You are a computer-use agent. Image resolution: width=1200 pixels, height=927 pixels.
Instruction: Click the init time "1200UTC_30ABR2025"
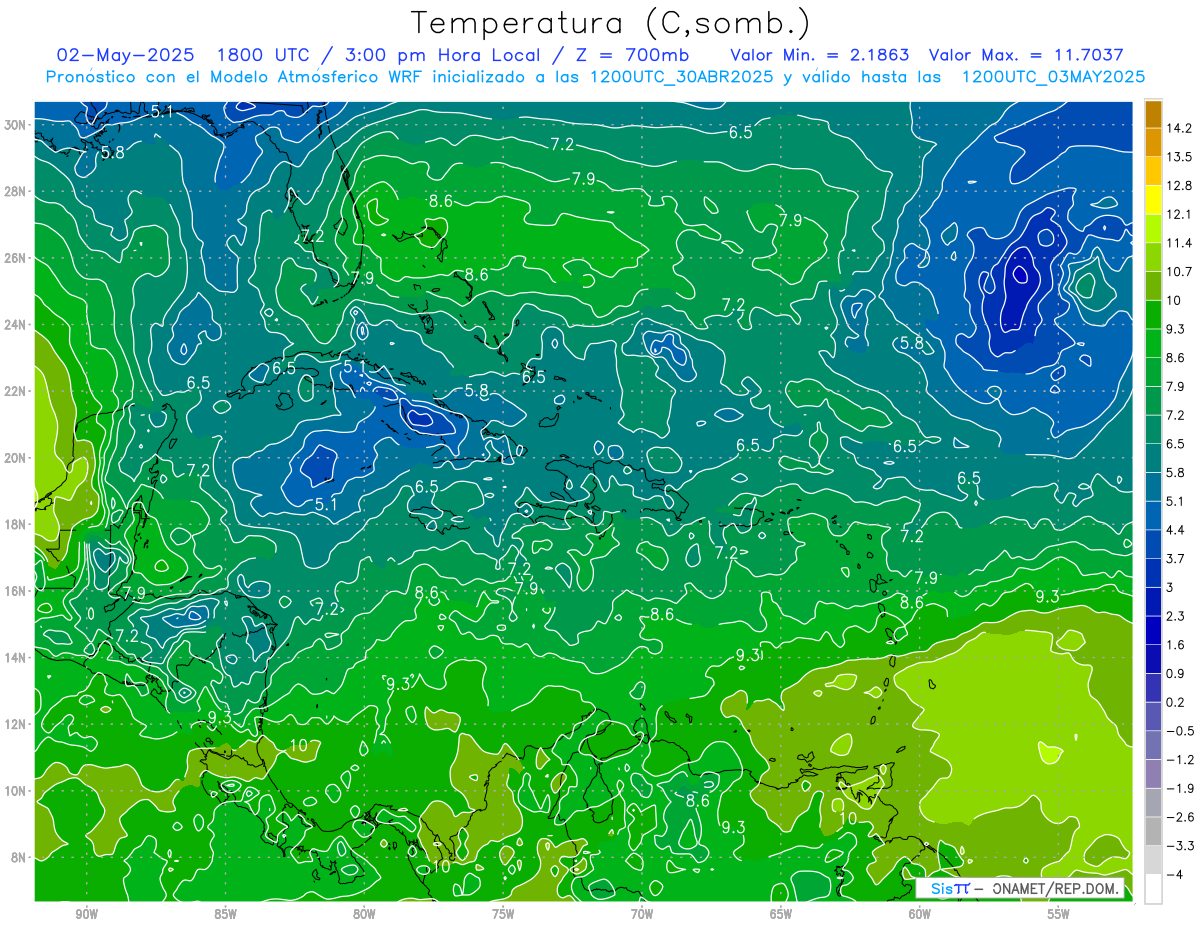click(681, 76)
